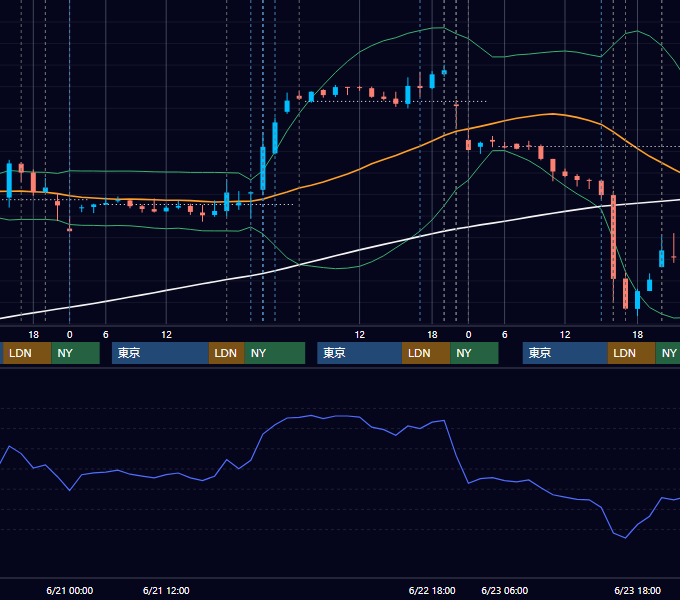This screenshot has height=600, width=680.
Task: Click the 6/21 00:00 date label
Action: [x=69, y=590]
